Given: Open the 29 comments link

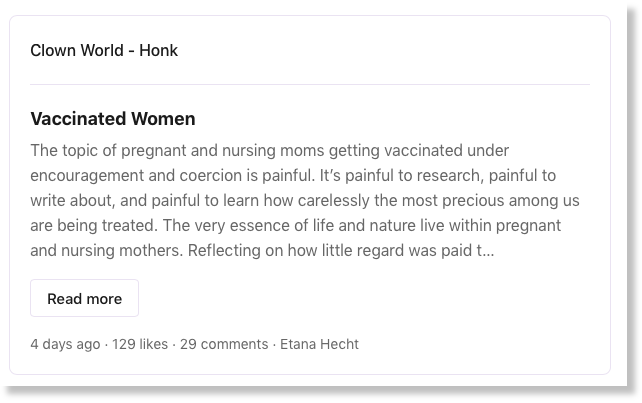Looking at the screenshot, I should (x=224, y=344).
